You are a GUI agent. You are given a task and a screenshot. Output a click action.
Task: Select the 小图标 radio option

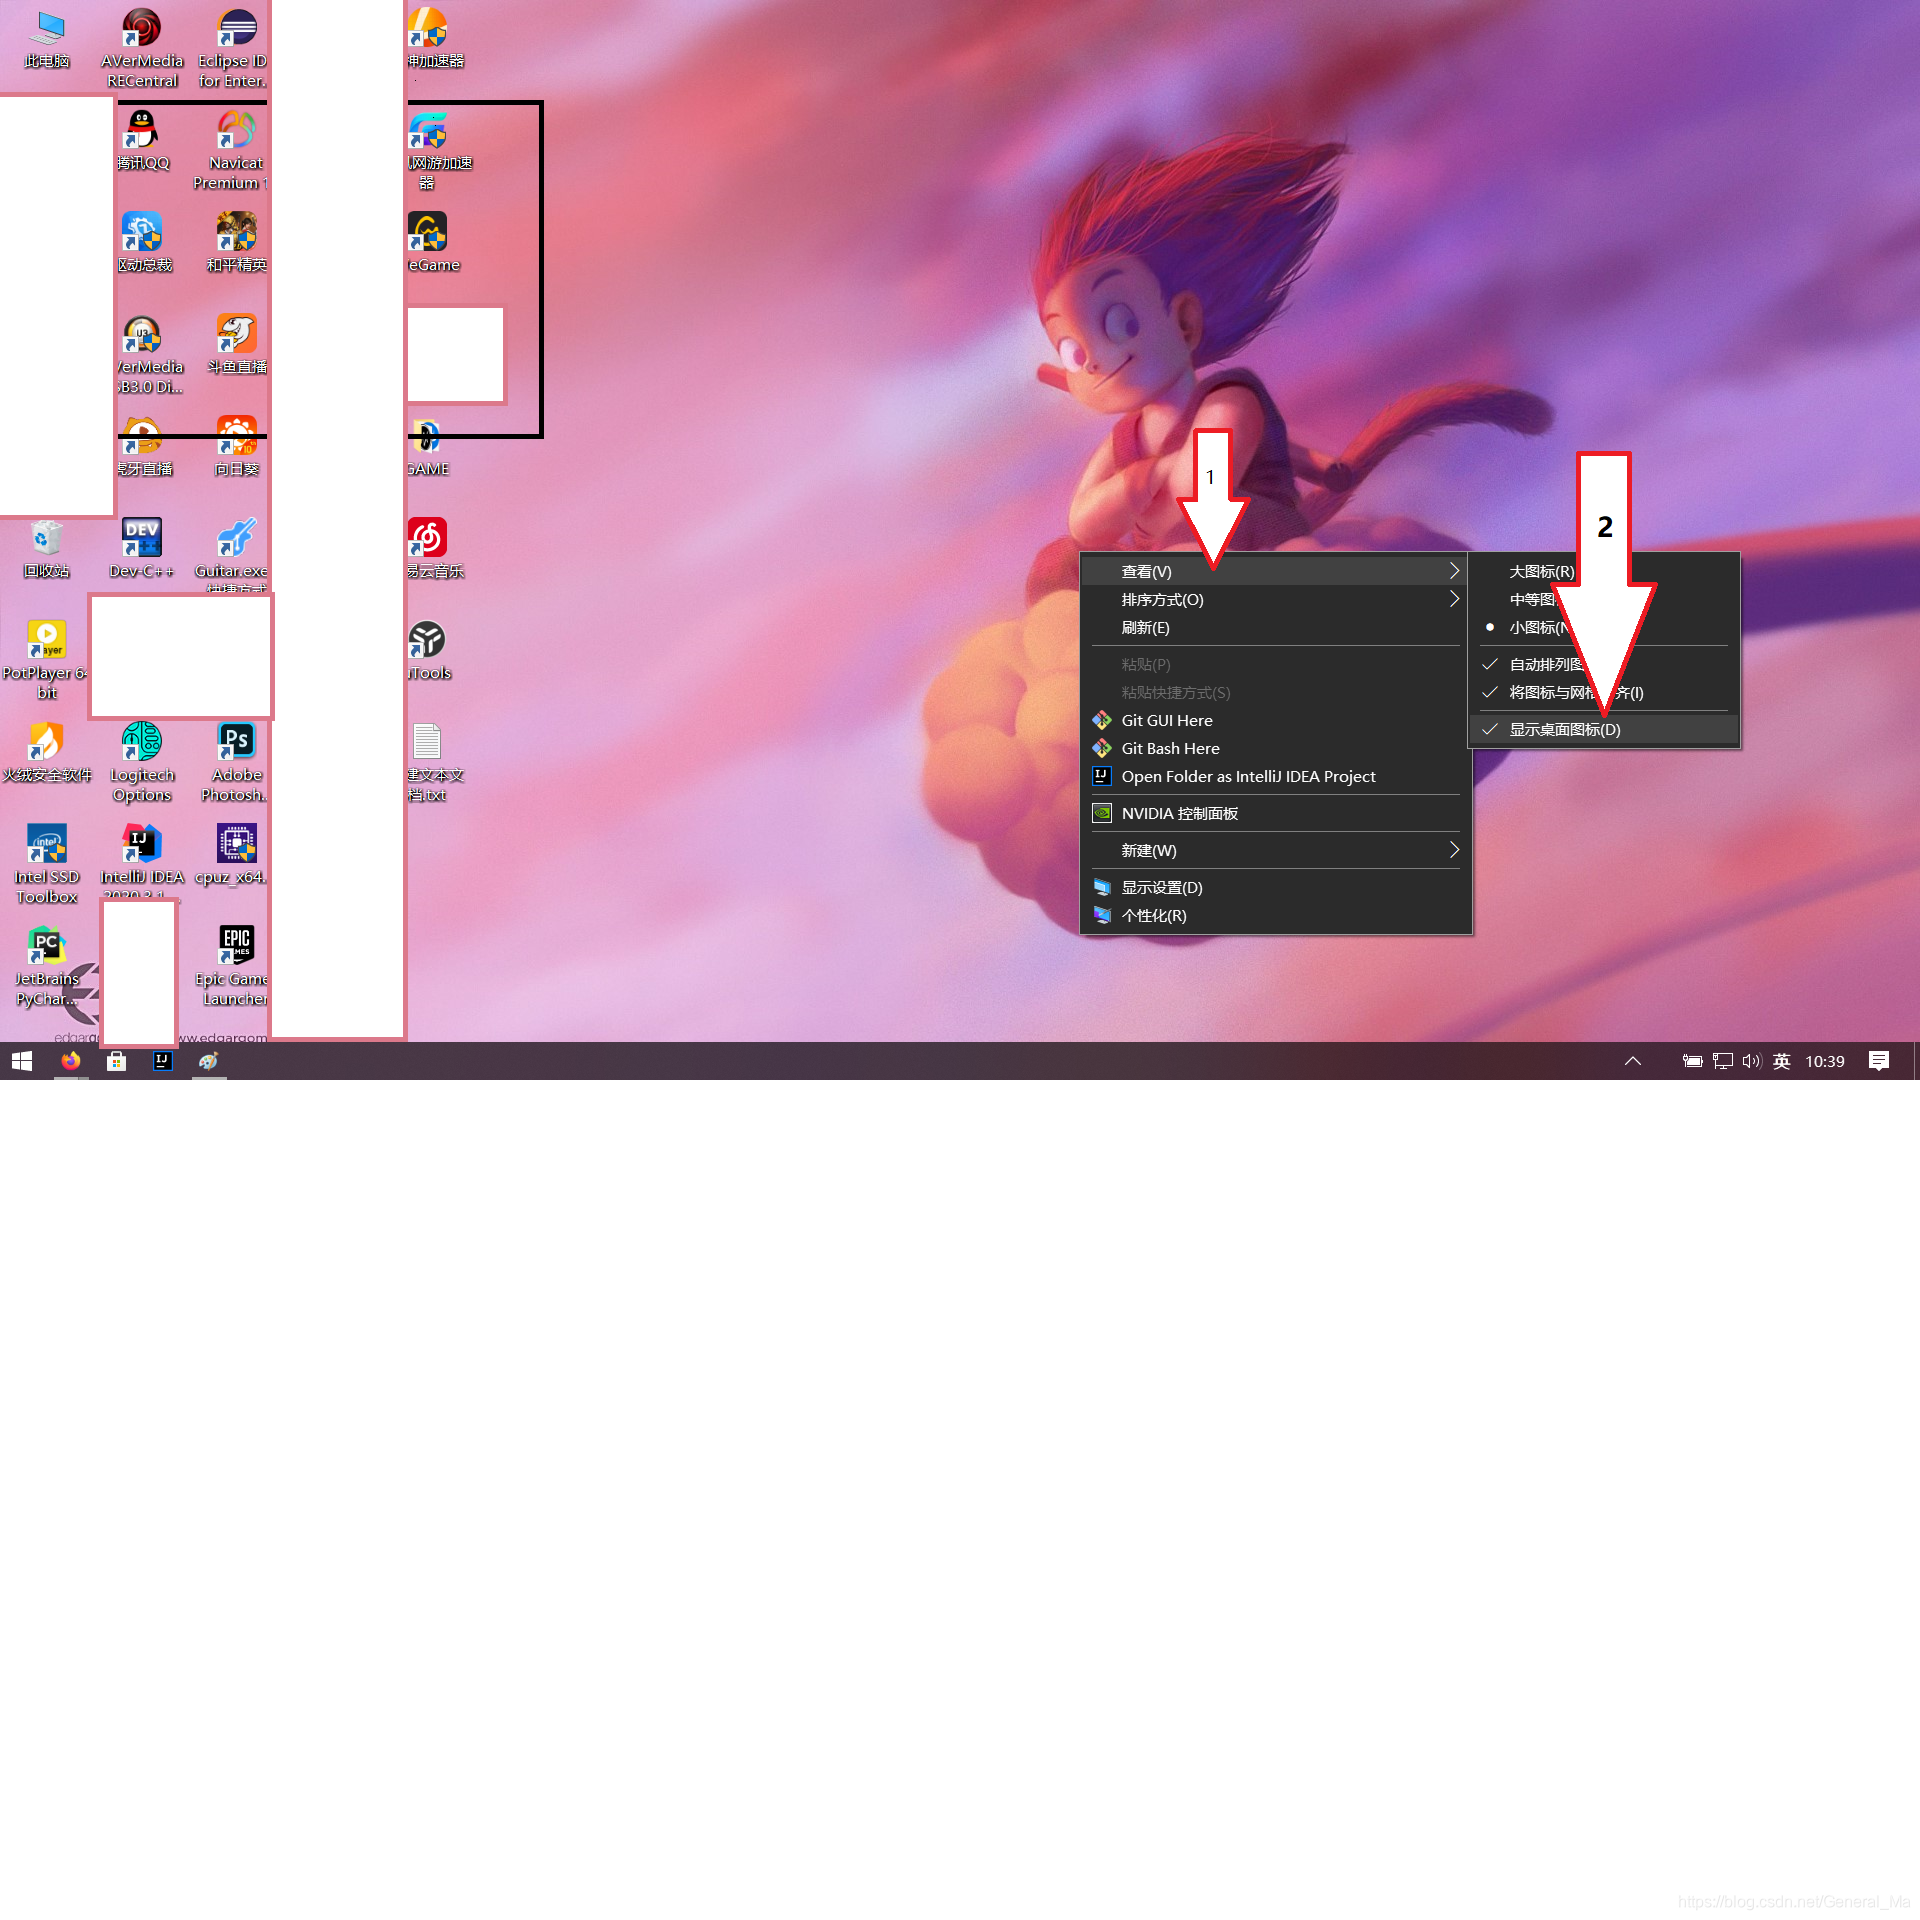point(1532,627)
